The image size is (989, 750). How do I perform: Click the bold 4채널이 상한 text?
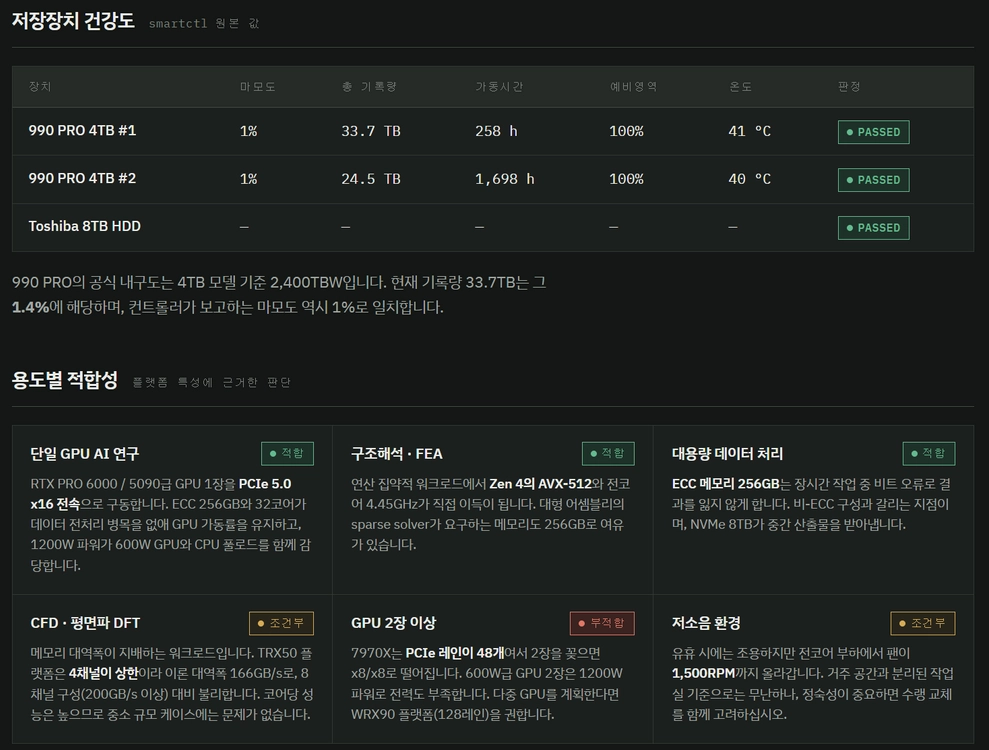tap(103, 673)
